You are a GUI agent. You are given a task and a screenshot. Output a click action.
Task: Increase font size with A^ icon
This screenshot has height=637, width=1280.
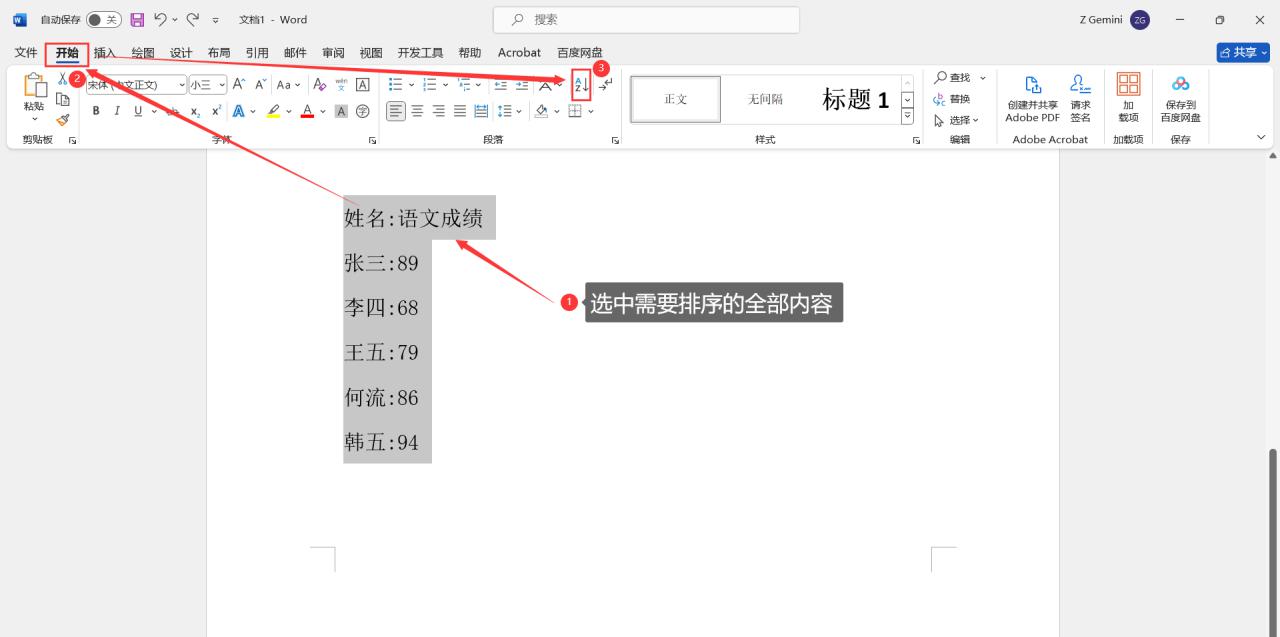click(239, 85)
